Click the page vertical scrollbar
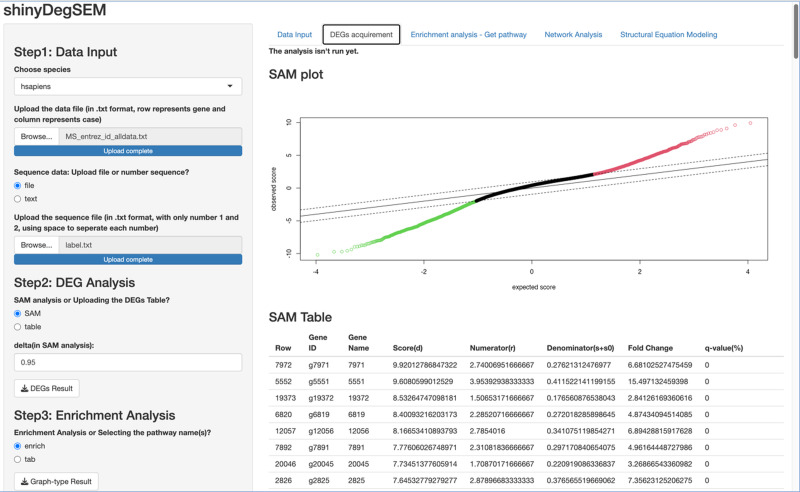 coord(795,31)
